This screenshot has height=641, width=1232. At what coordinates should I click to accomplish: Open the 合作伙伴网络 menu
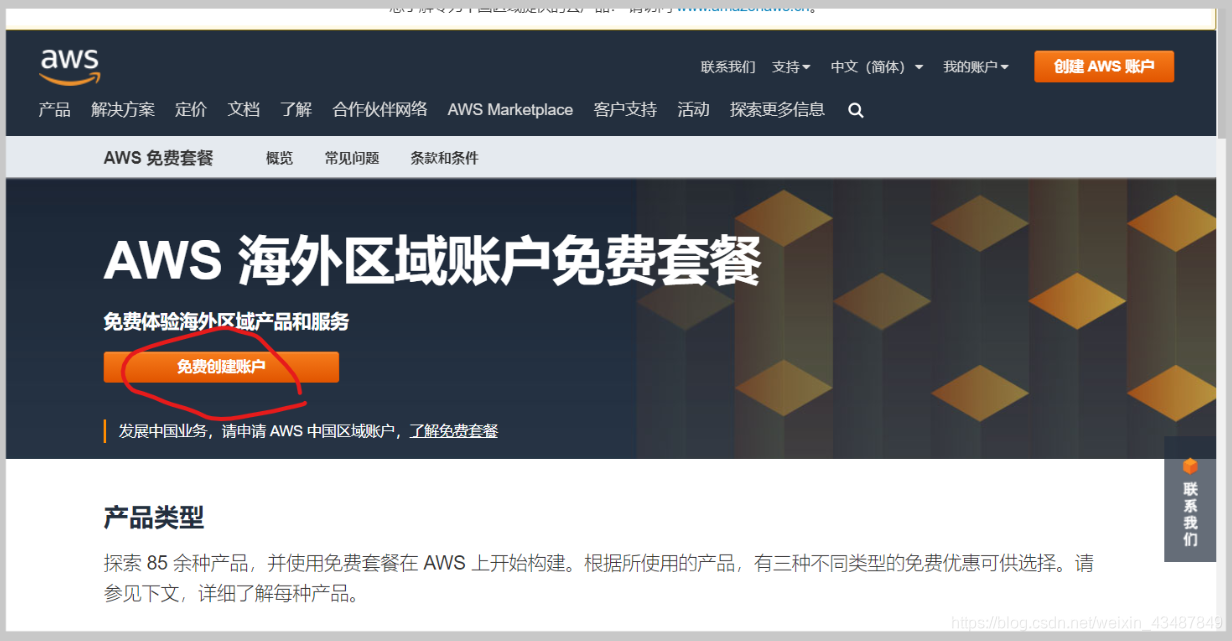tap(380, 109)
